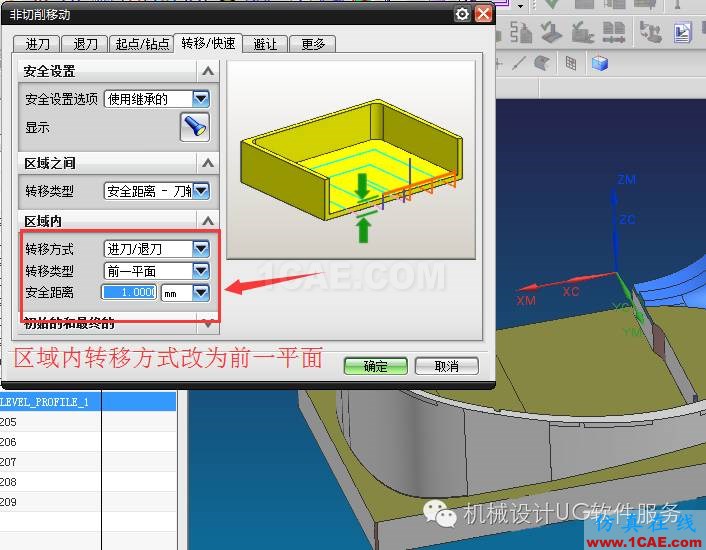
Task: Select the row ending in 207
Action: point(88,462)
